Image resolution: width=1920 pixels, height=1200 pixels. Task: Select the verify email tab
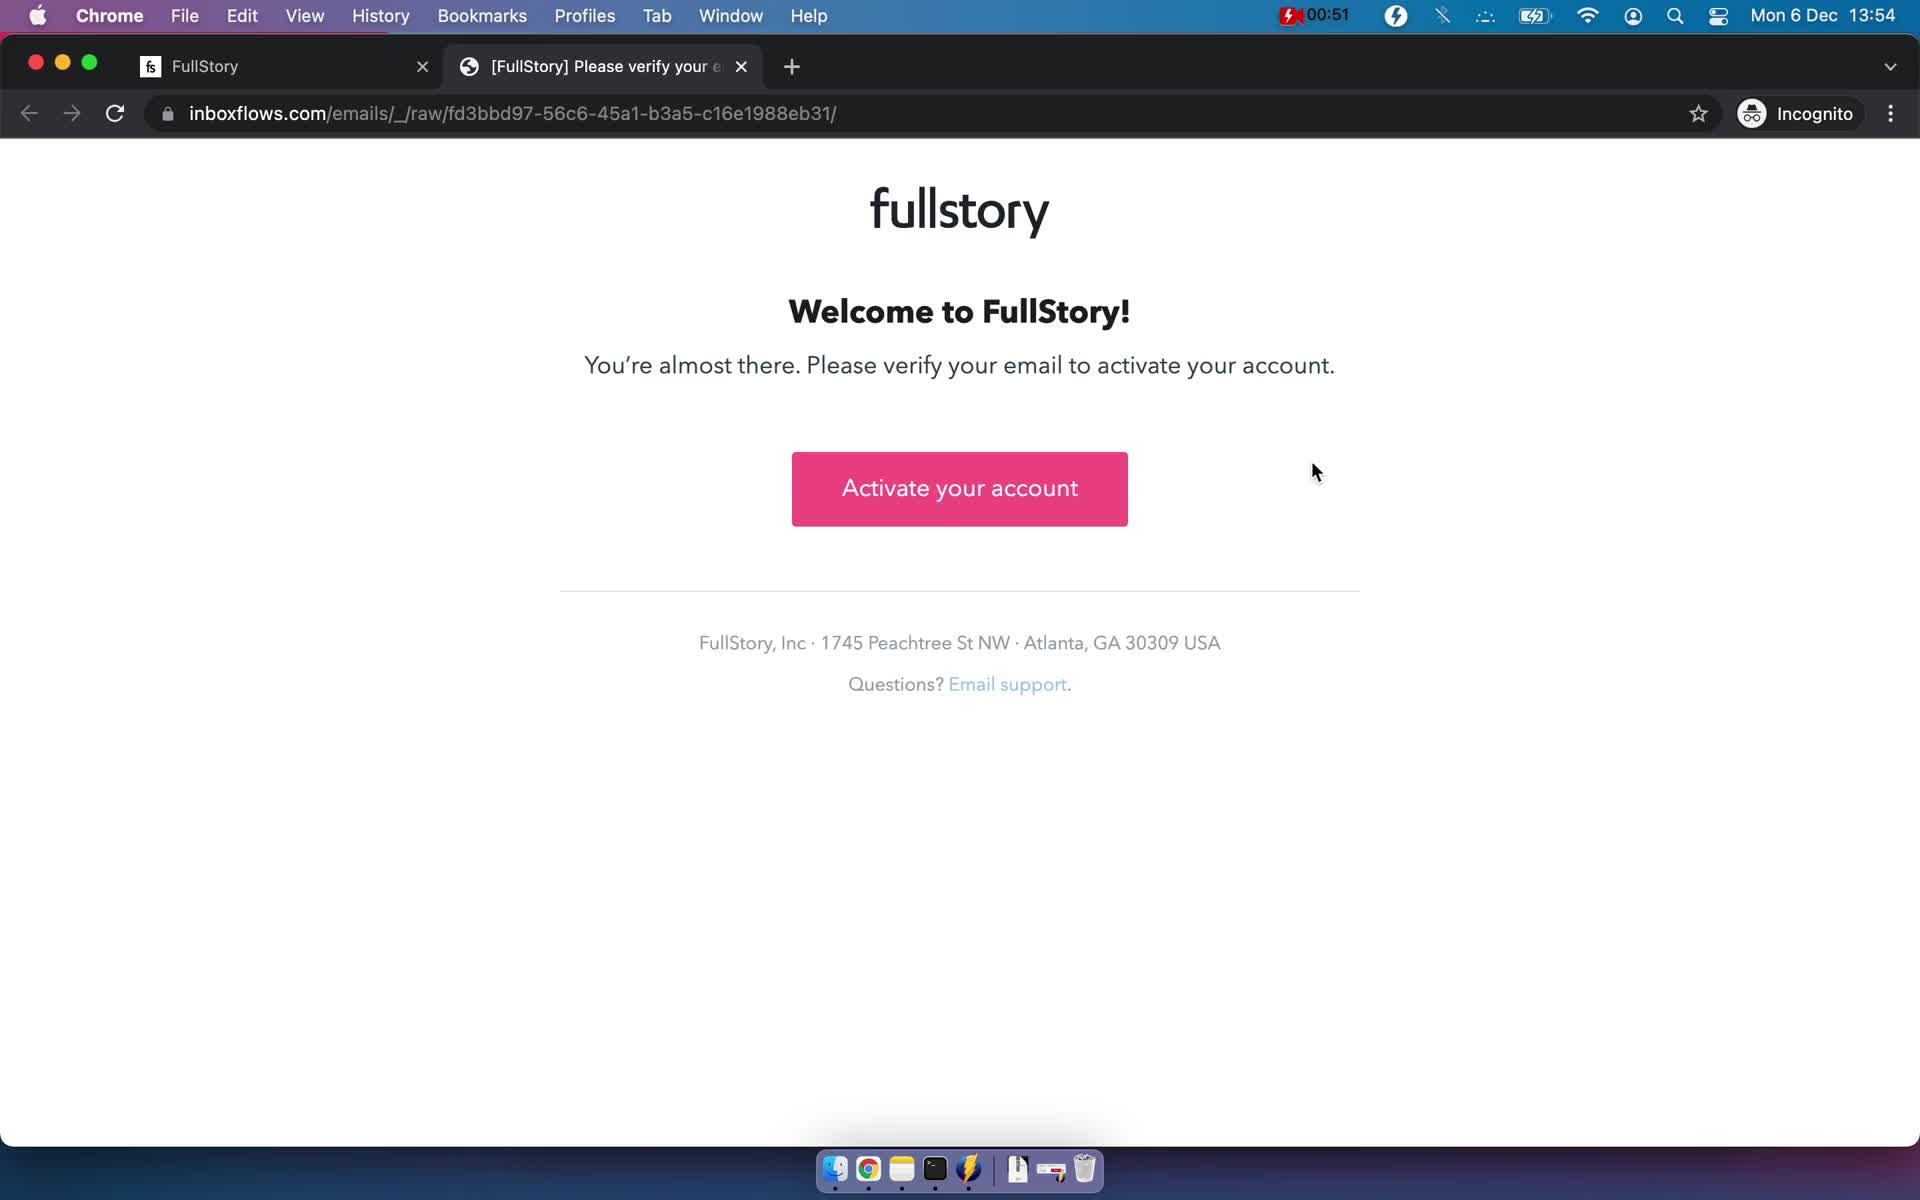pyautogui.click(x=604, y=66)
